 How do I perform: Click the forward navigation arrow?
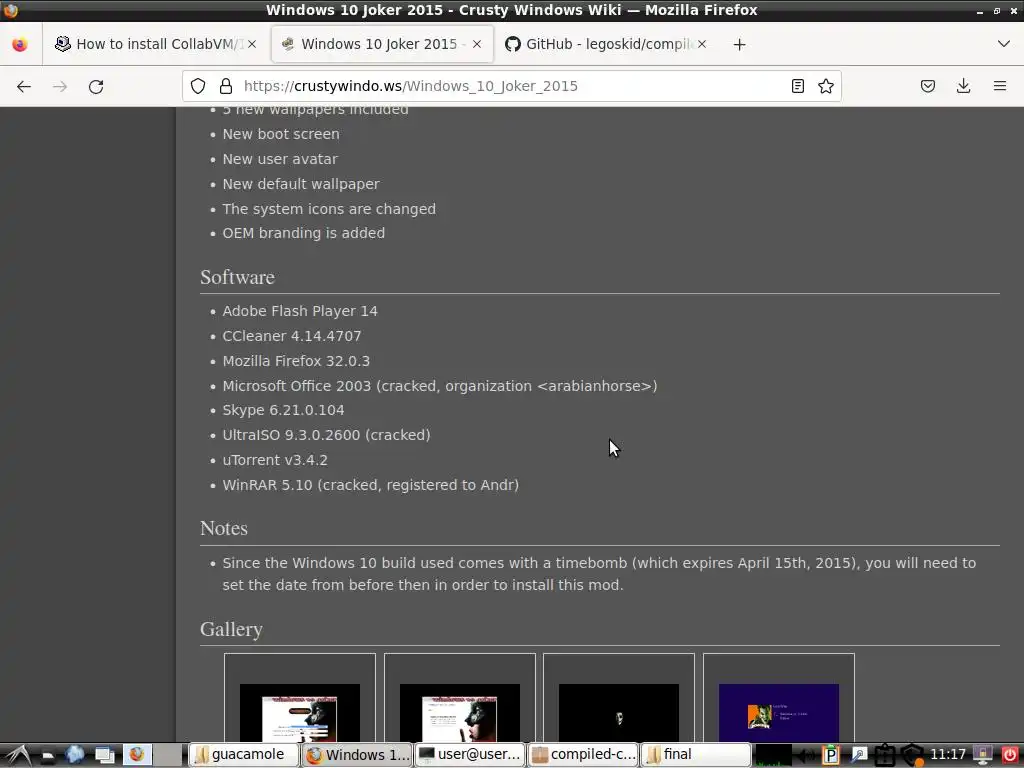tap(60, 86)
